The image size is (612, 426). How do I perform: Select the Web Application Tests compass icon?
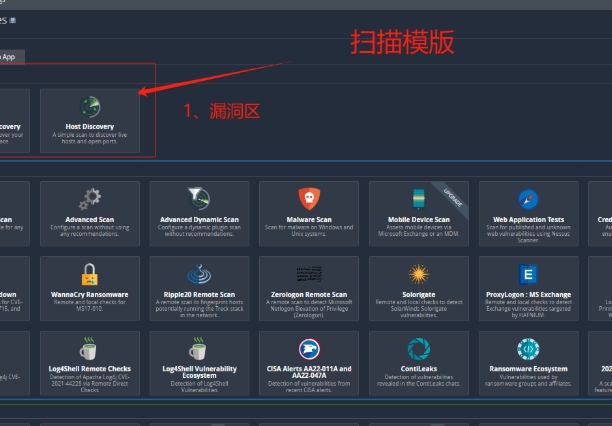coord(528,198)
